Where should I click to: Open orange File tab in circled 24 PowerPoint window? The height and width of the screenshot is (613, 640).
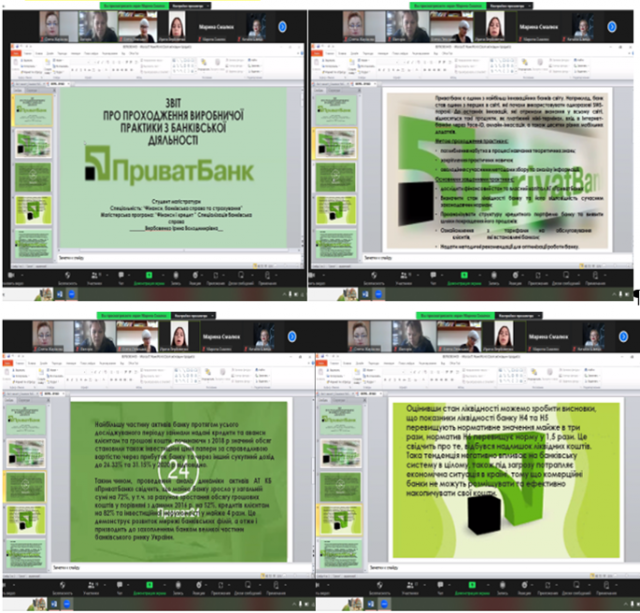[8, 363]
